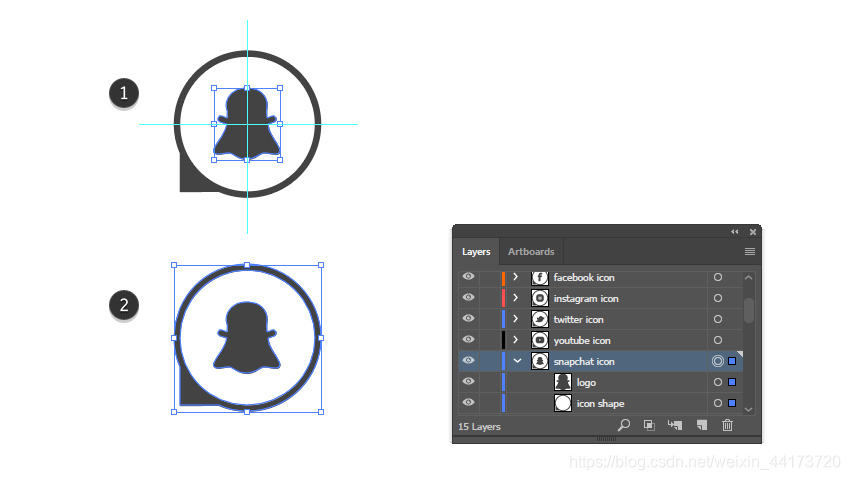Click target circle of icon shape sublayer
850x480 pixels.
tap(718, 403)
